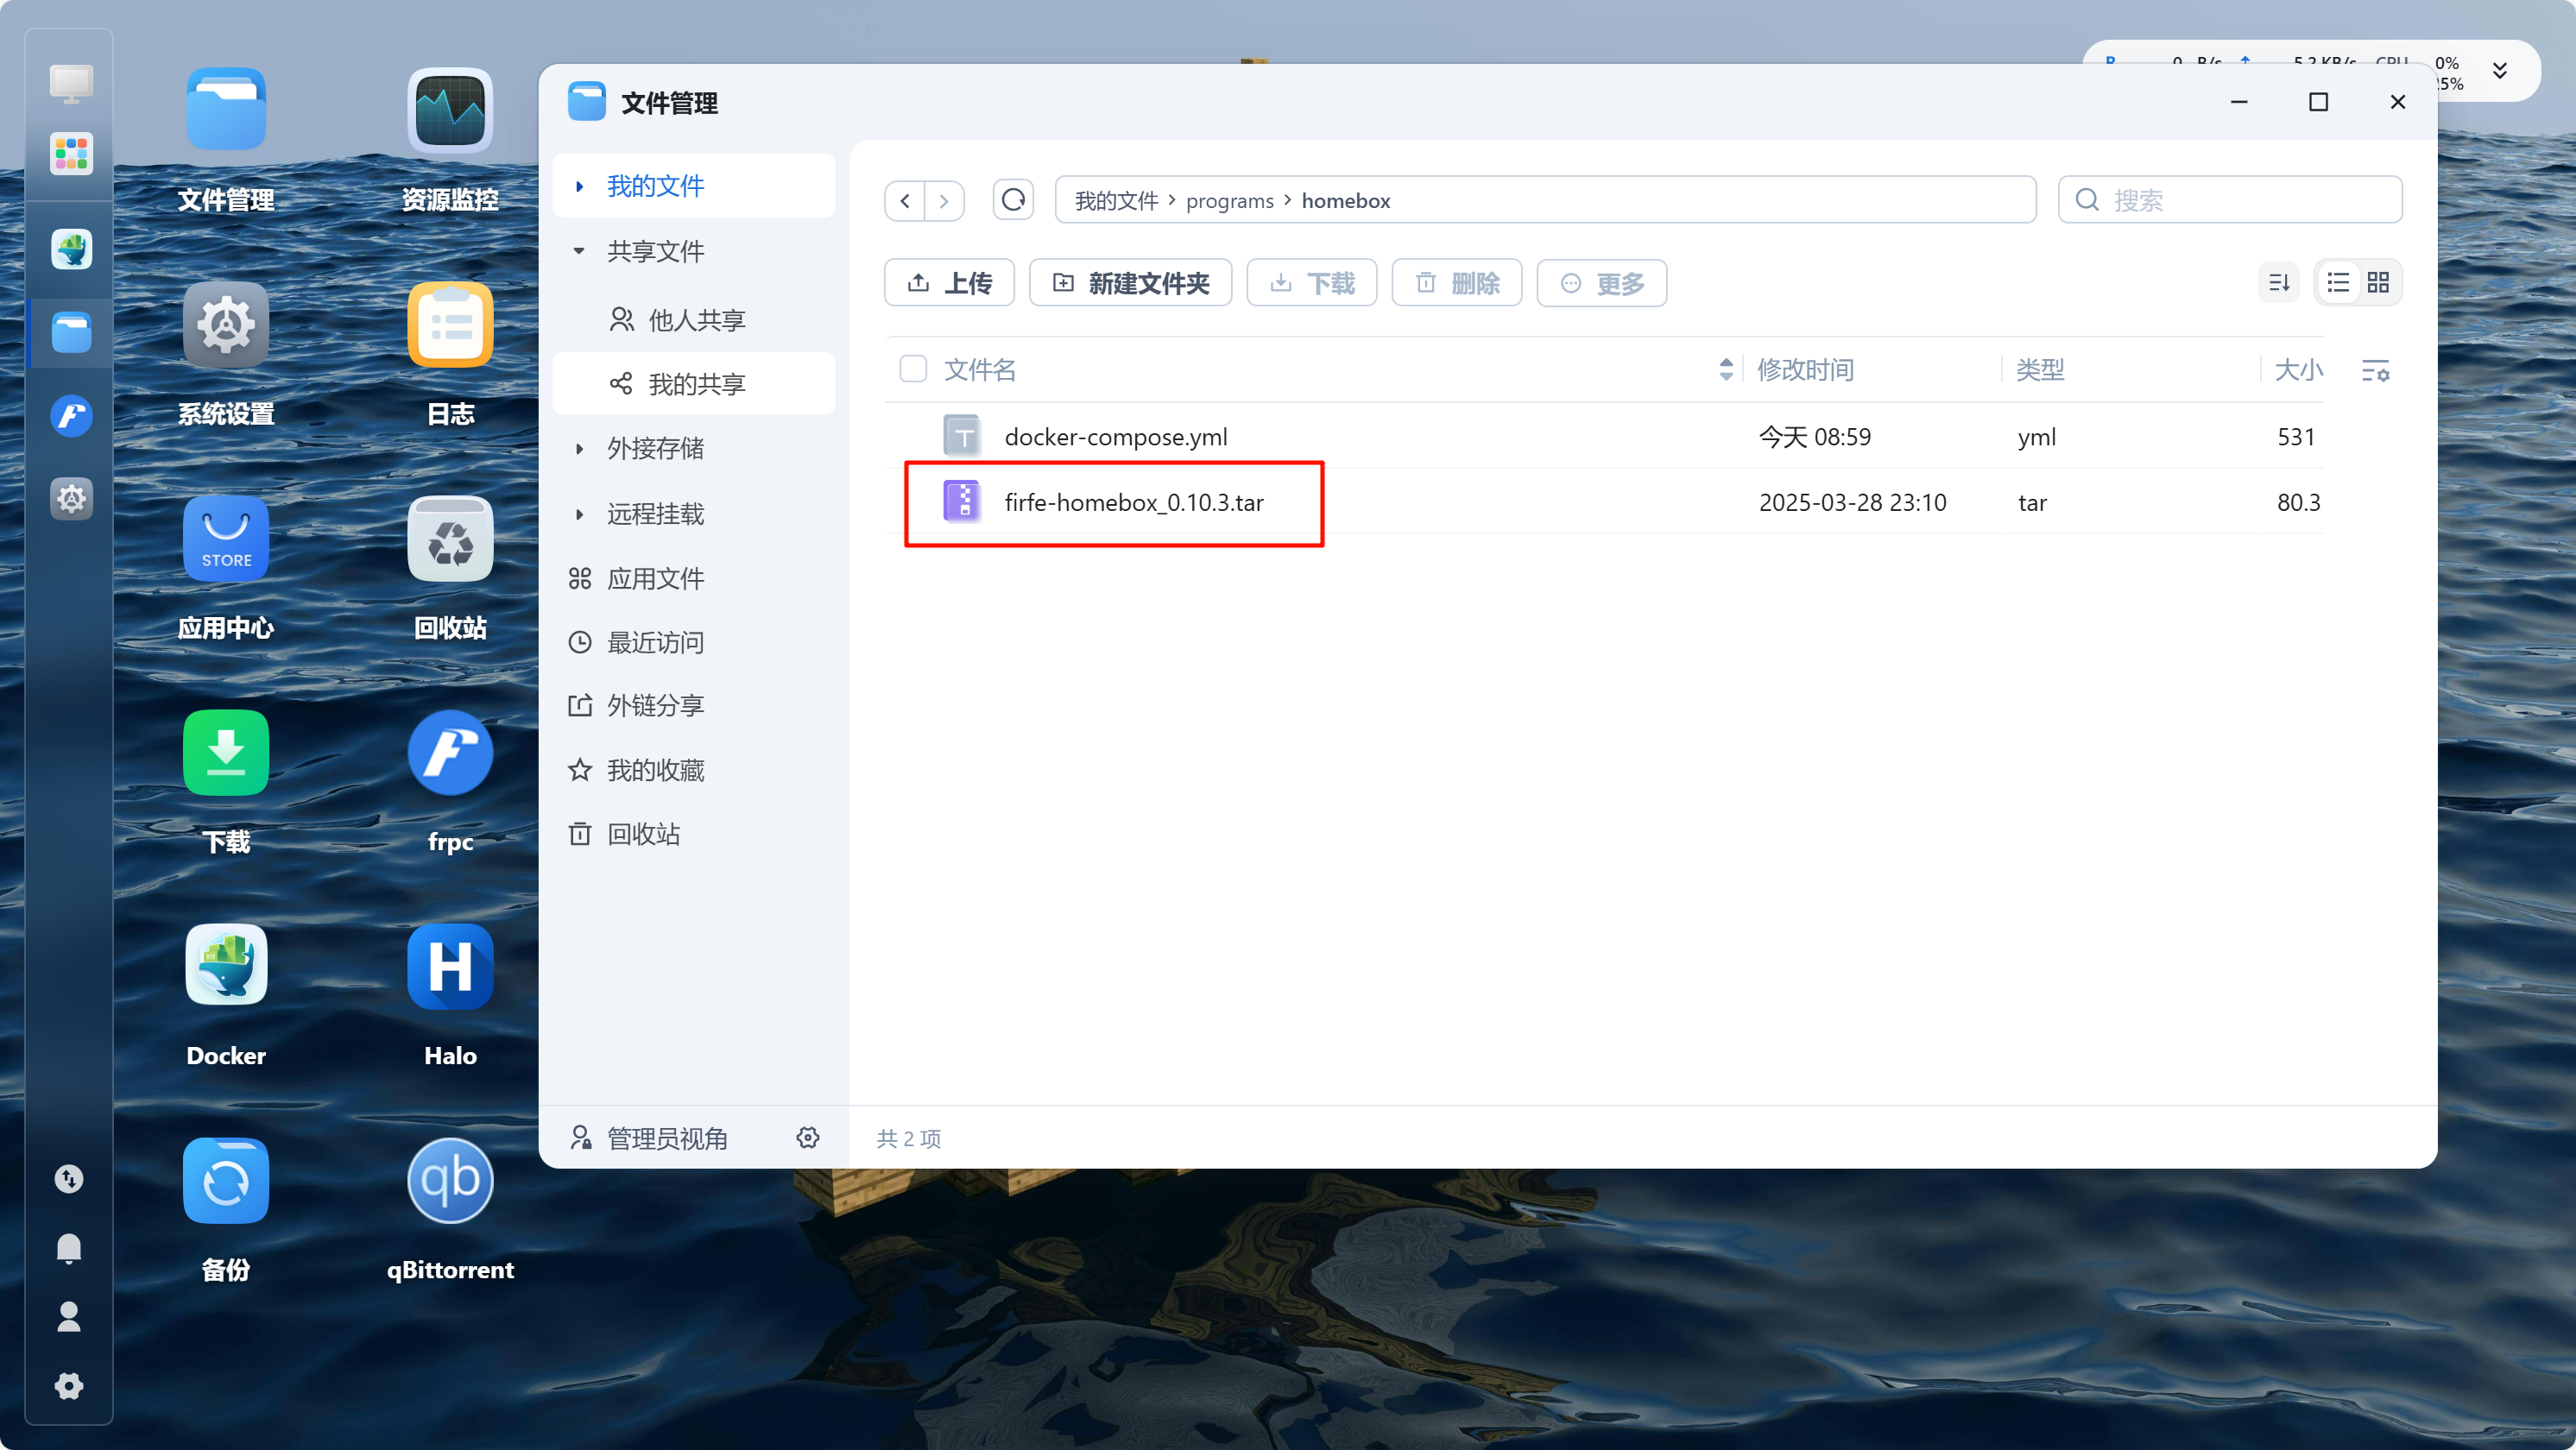Click the 下载 toolbar button
Image resolution: width=2576 pixels, height=1450 pixels.
tap(1311, 283)
